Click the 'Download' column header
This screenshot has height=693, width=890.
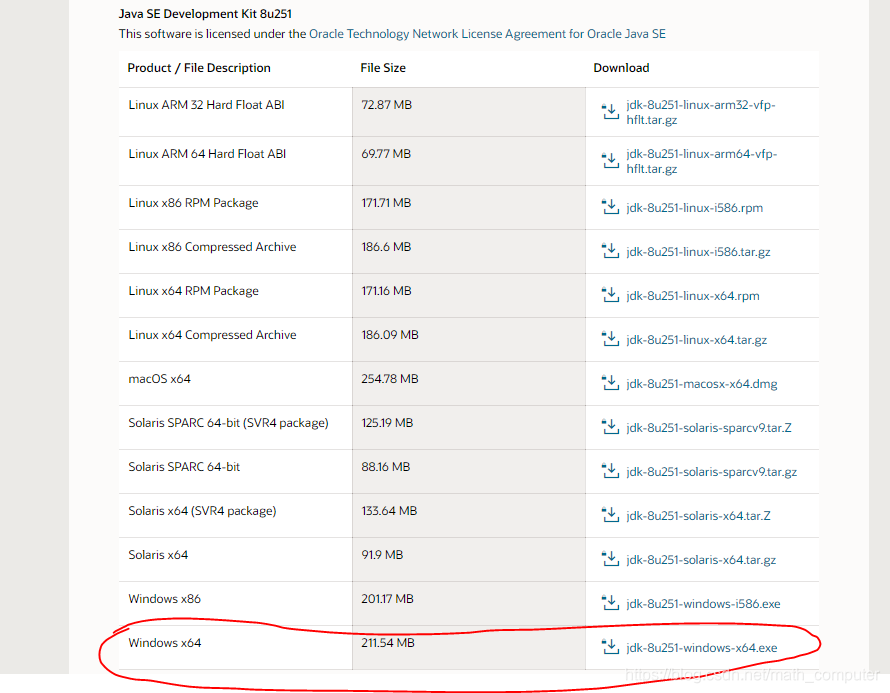(x=621, y=68)
